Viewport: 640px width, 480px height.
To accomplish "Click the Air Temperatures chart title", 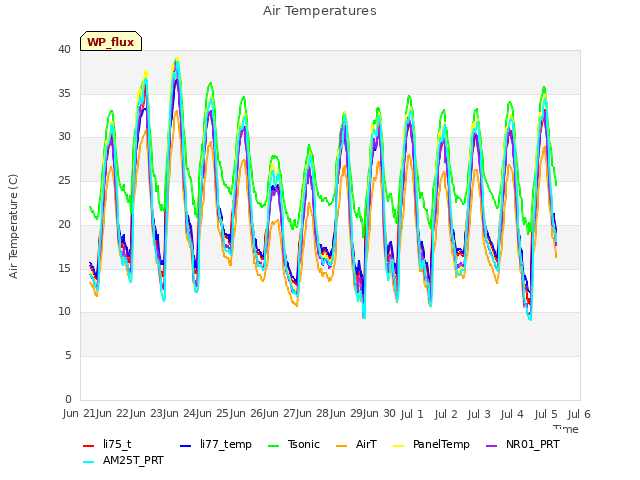I will click(320, 11).
